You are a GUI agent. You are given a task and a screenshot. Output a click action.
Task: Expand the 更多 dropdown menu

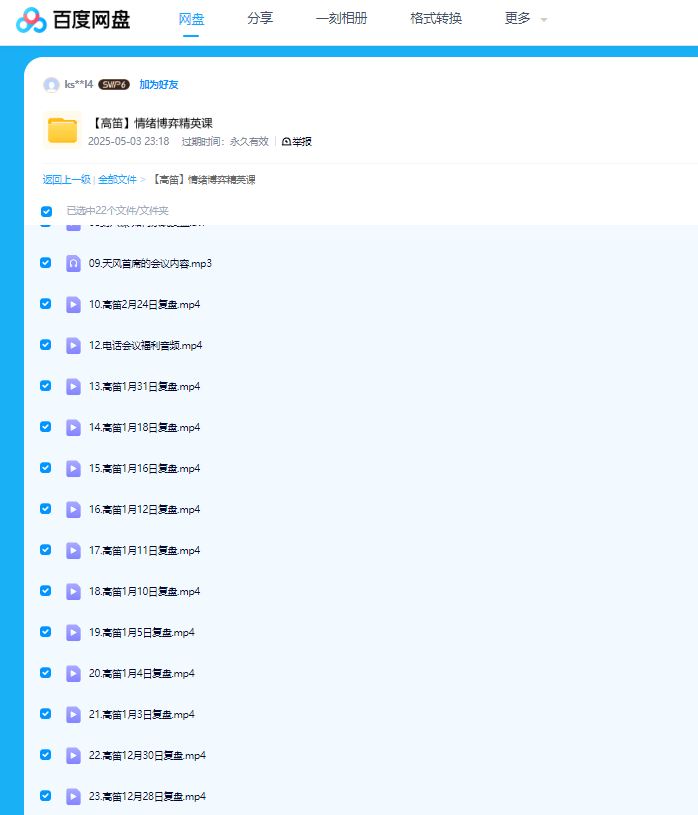pos(525,19)
